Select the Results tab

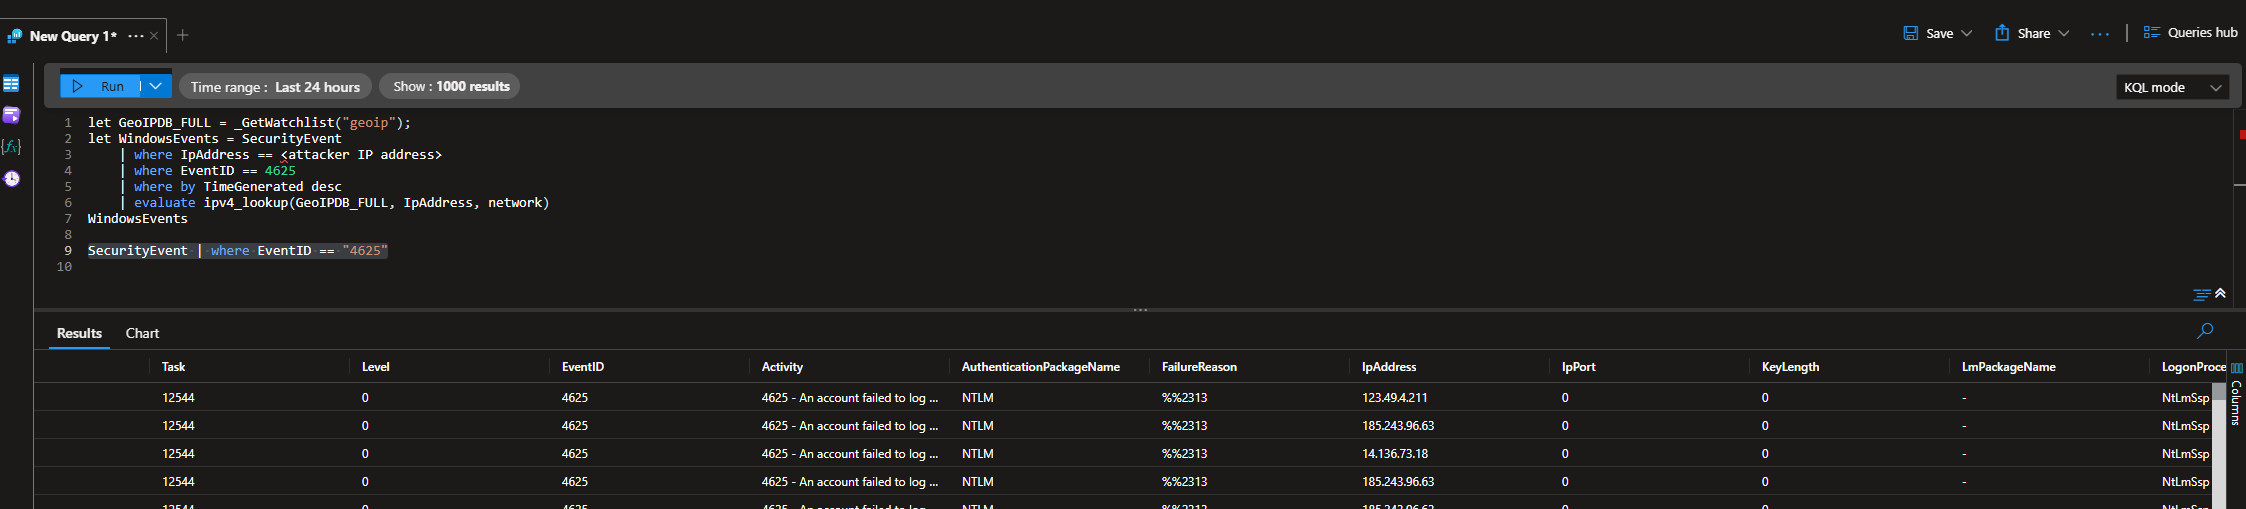coord(79,333)
